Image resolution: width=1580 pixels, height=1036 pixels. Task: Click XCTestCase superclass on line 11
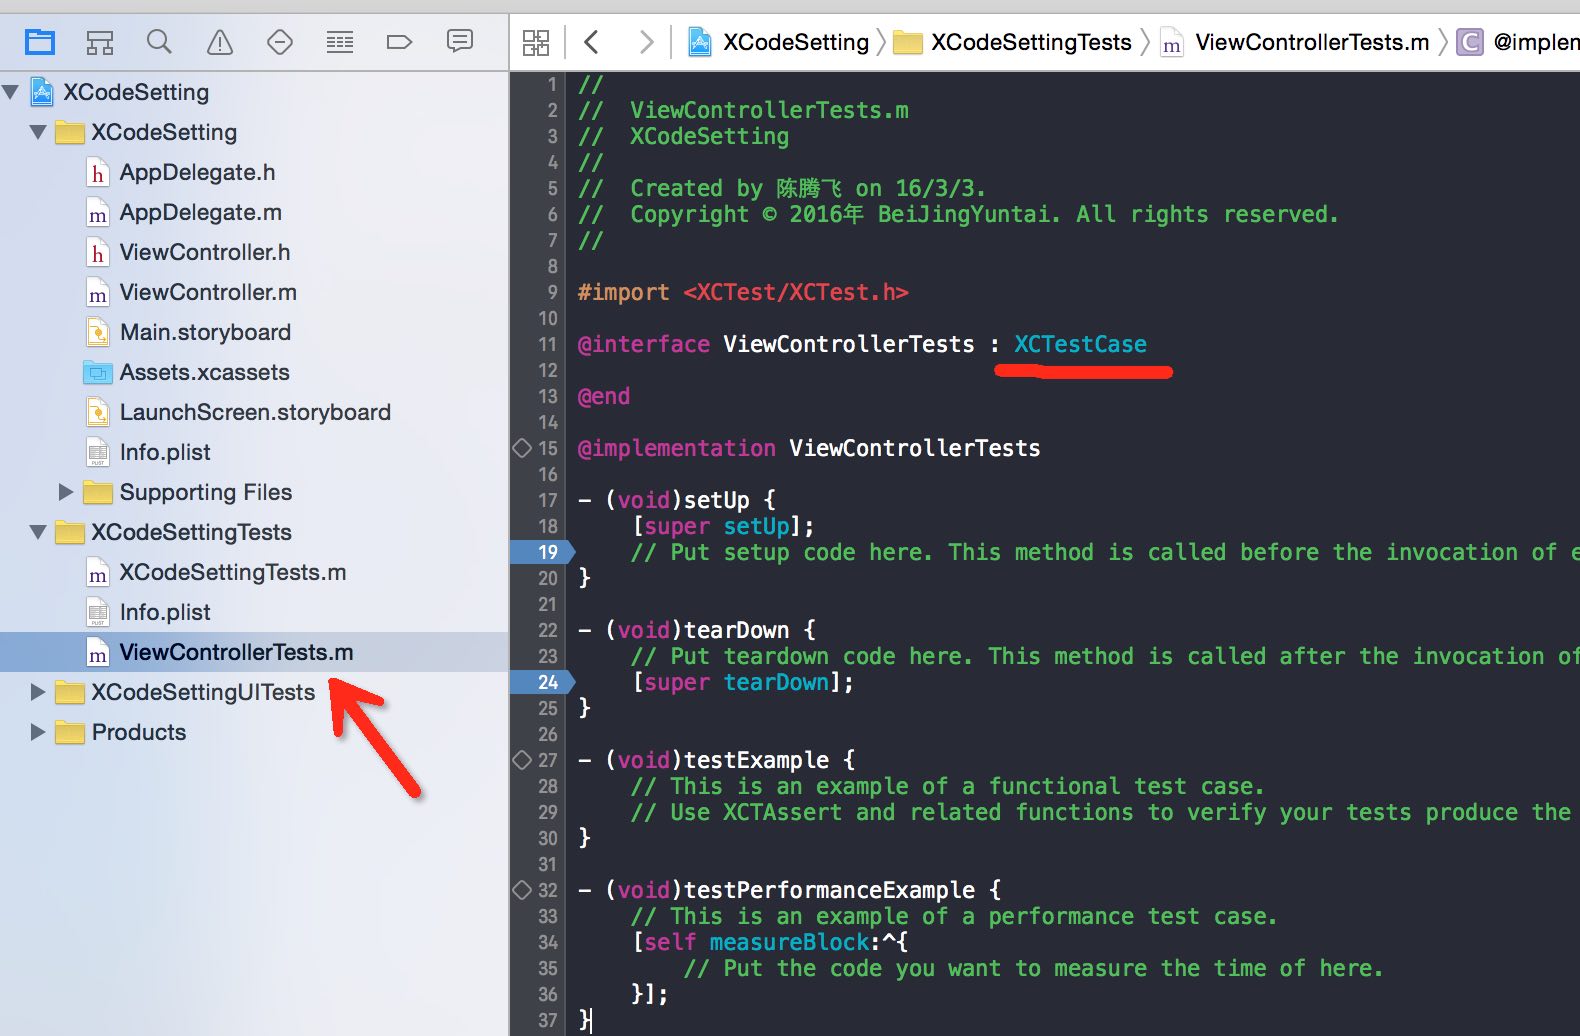[x=1080, y=344]
